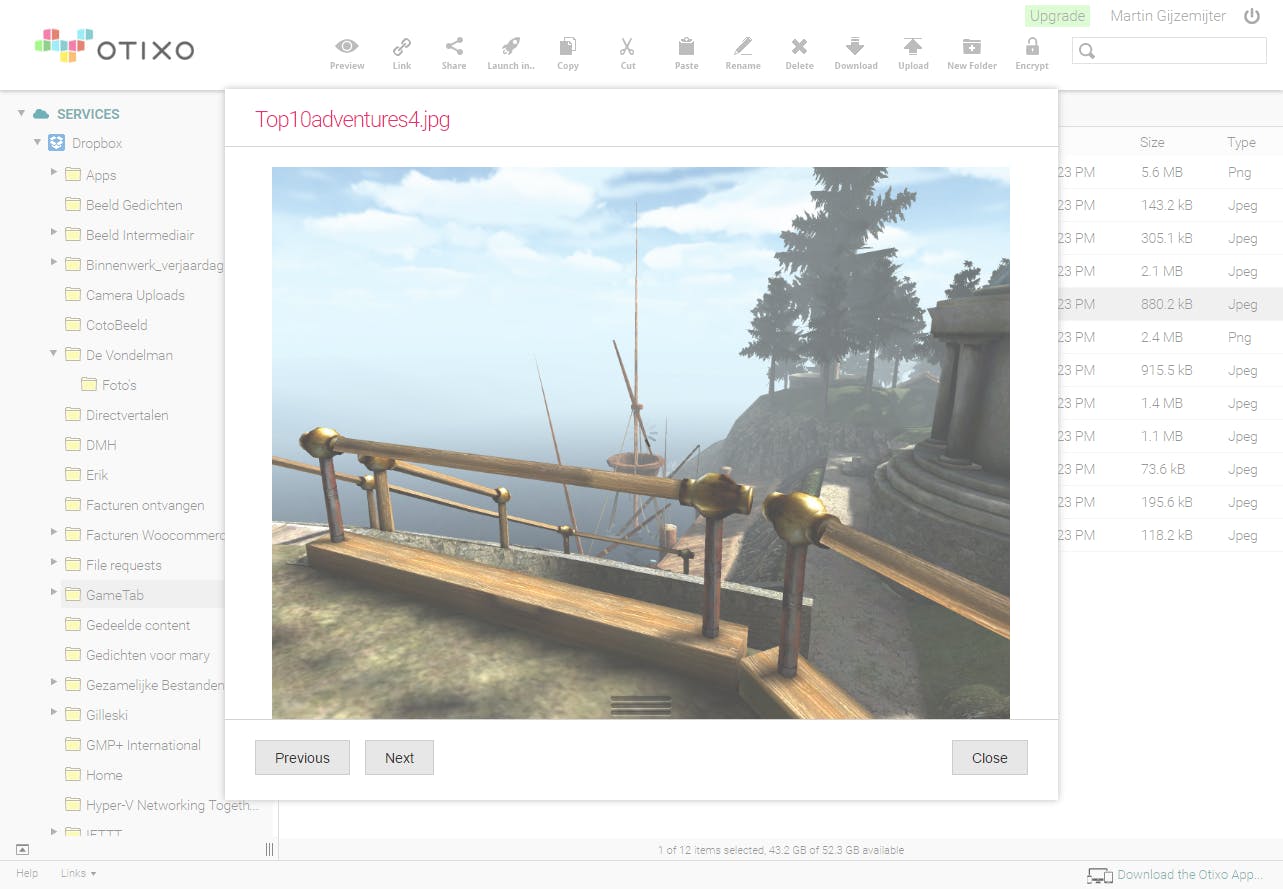The width and height of the screenshot is (1283, 889).
Task: Select the CotoBeeld folder
Action: tap(116, 325)
